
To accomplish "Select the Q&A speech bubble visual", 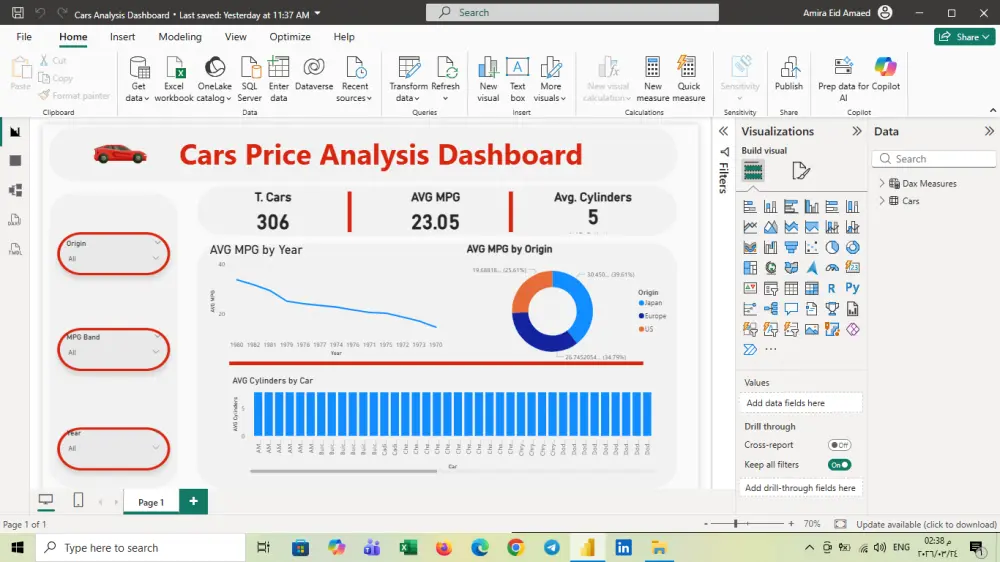I will point(791,309).
